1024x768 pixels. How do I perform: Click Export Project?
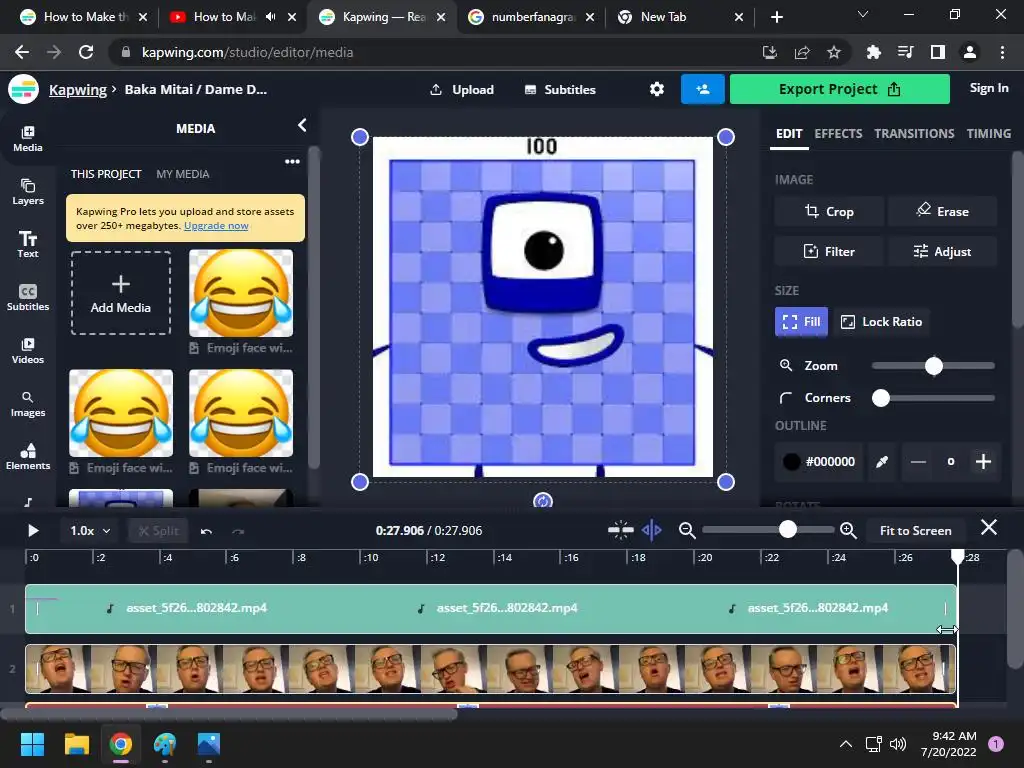(839, 89)
